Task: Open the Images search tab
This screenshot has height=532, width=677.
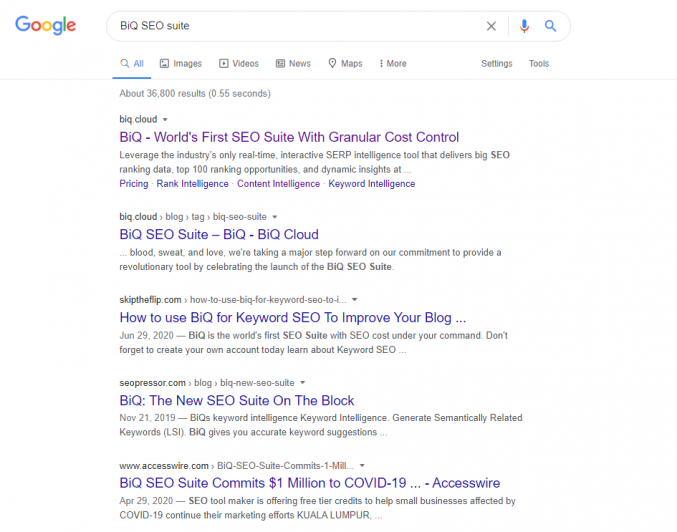Action: (x=181, y=63)
